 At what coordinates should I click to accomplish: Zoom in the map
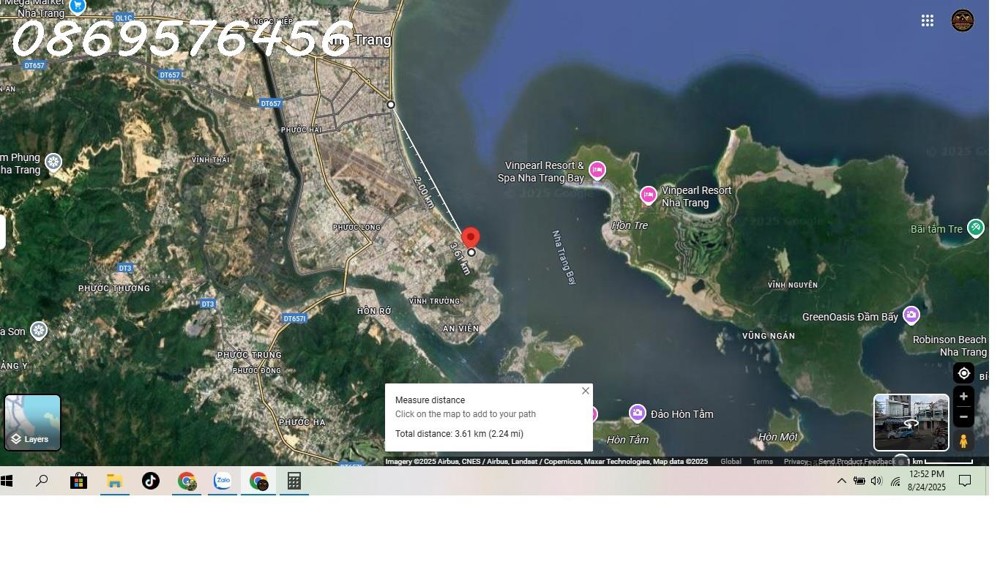pos(964,396)
